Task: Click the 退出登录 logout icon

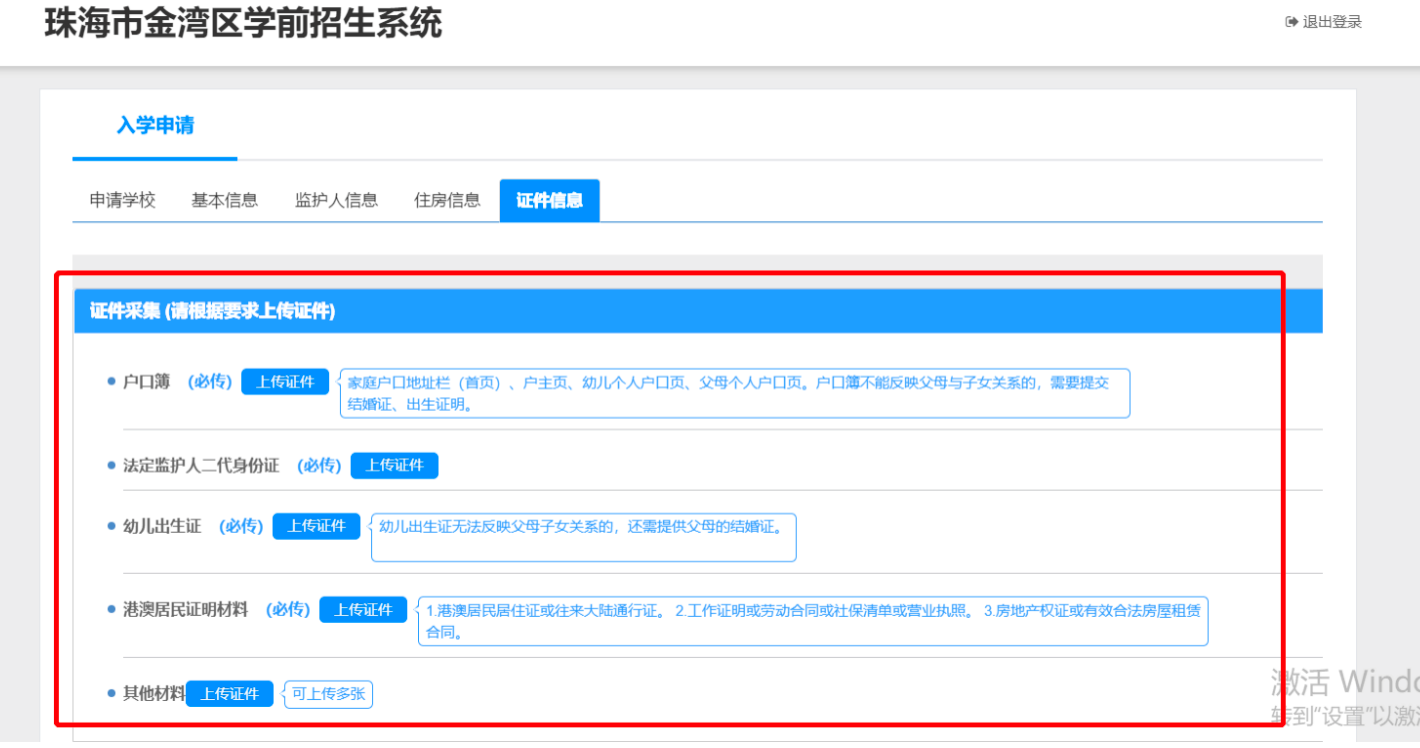Action: 1291,22
